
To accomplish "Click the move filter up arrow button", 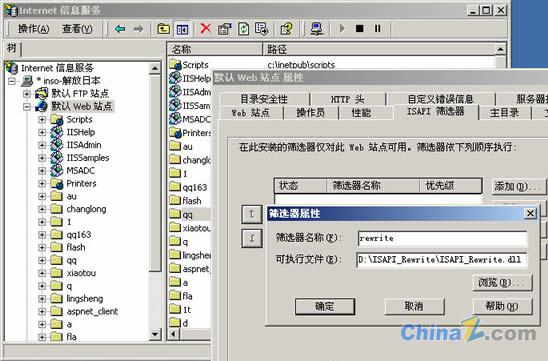I will 252,214.
